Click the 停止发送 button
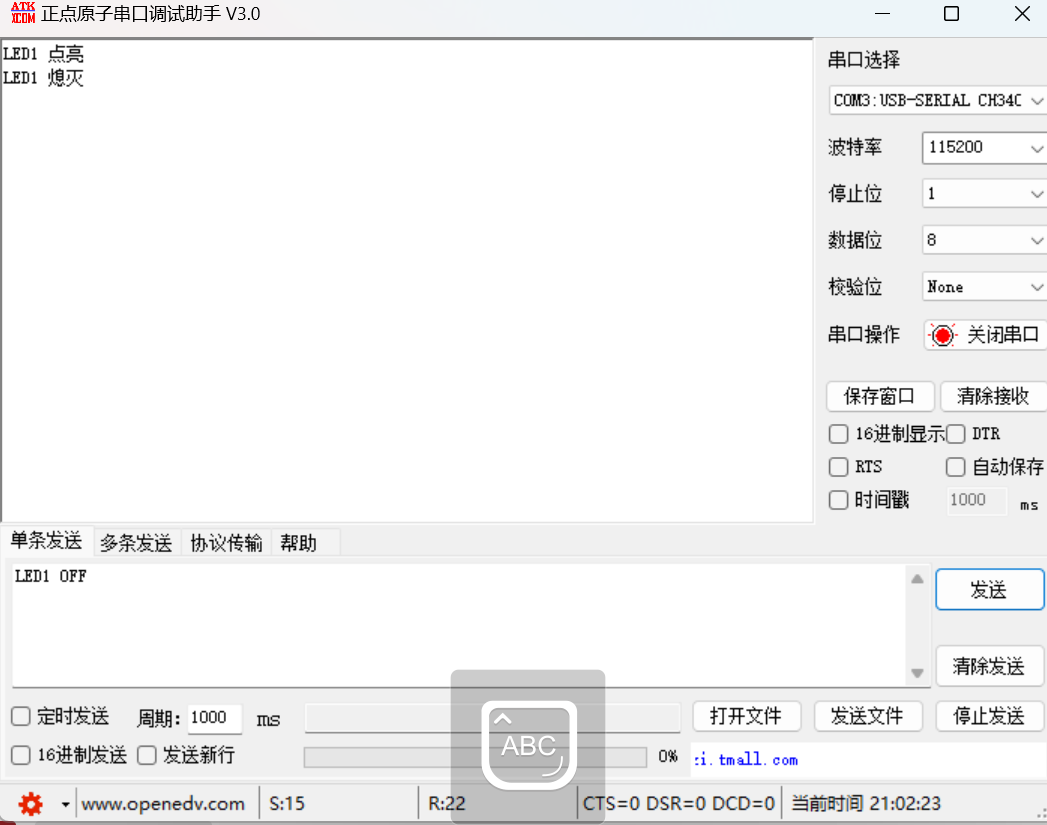This screenshot has height=825, width=1047. click(990, 716)
